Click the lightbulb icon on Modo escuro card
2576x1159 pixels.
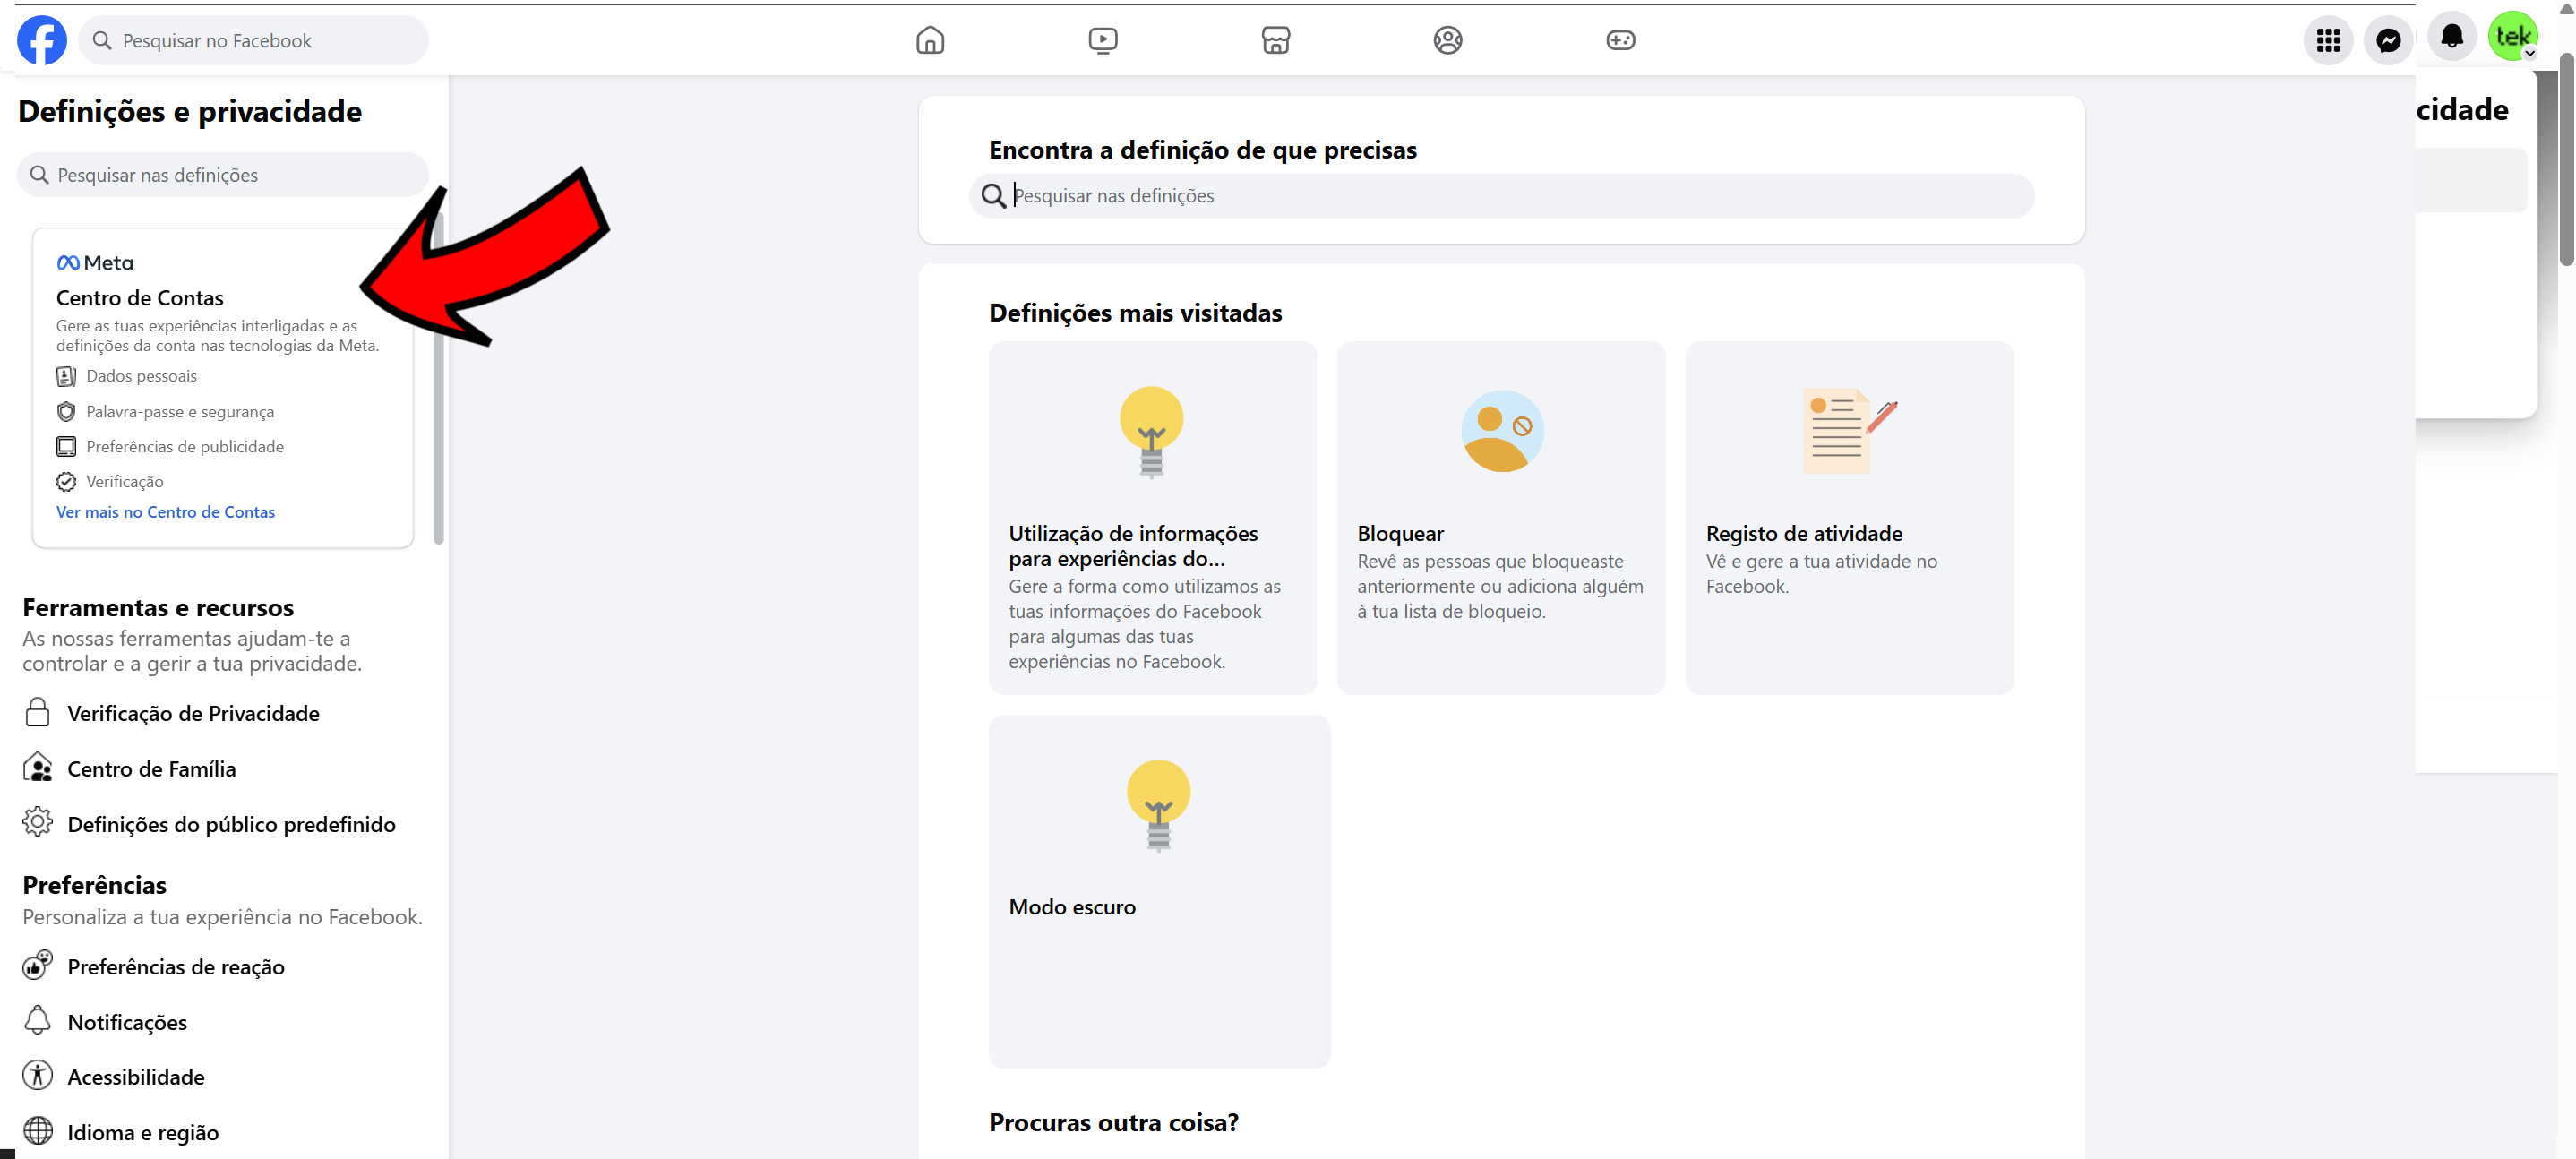pyautogui.click(x=1158, y=805)
